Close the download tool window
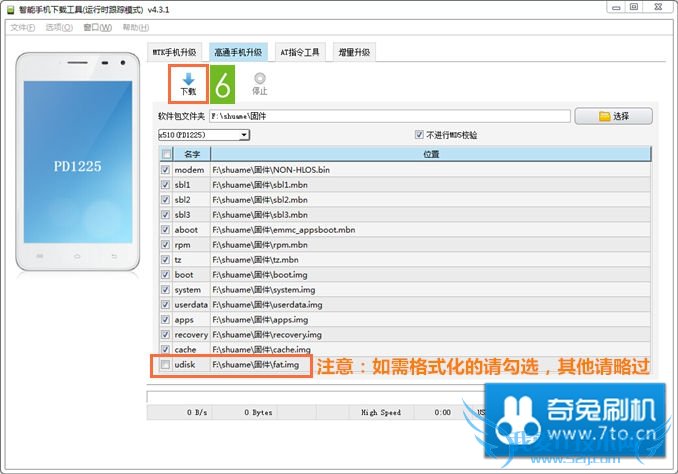The height and width of the screenshot is (474, 678). [x=658, y=7]
